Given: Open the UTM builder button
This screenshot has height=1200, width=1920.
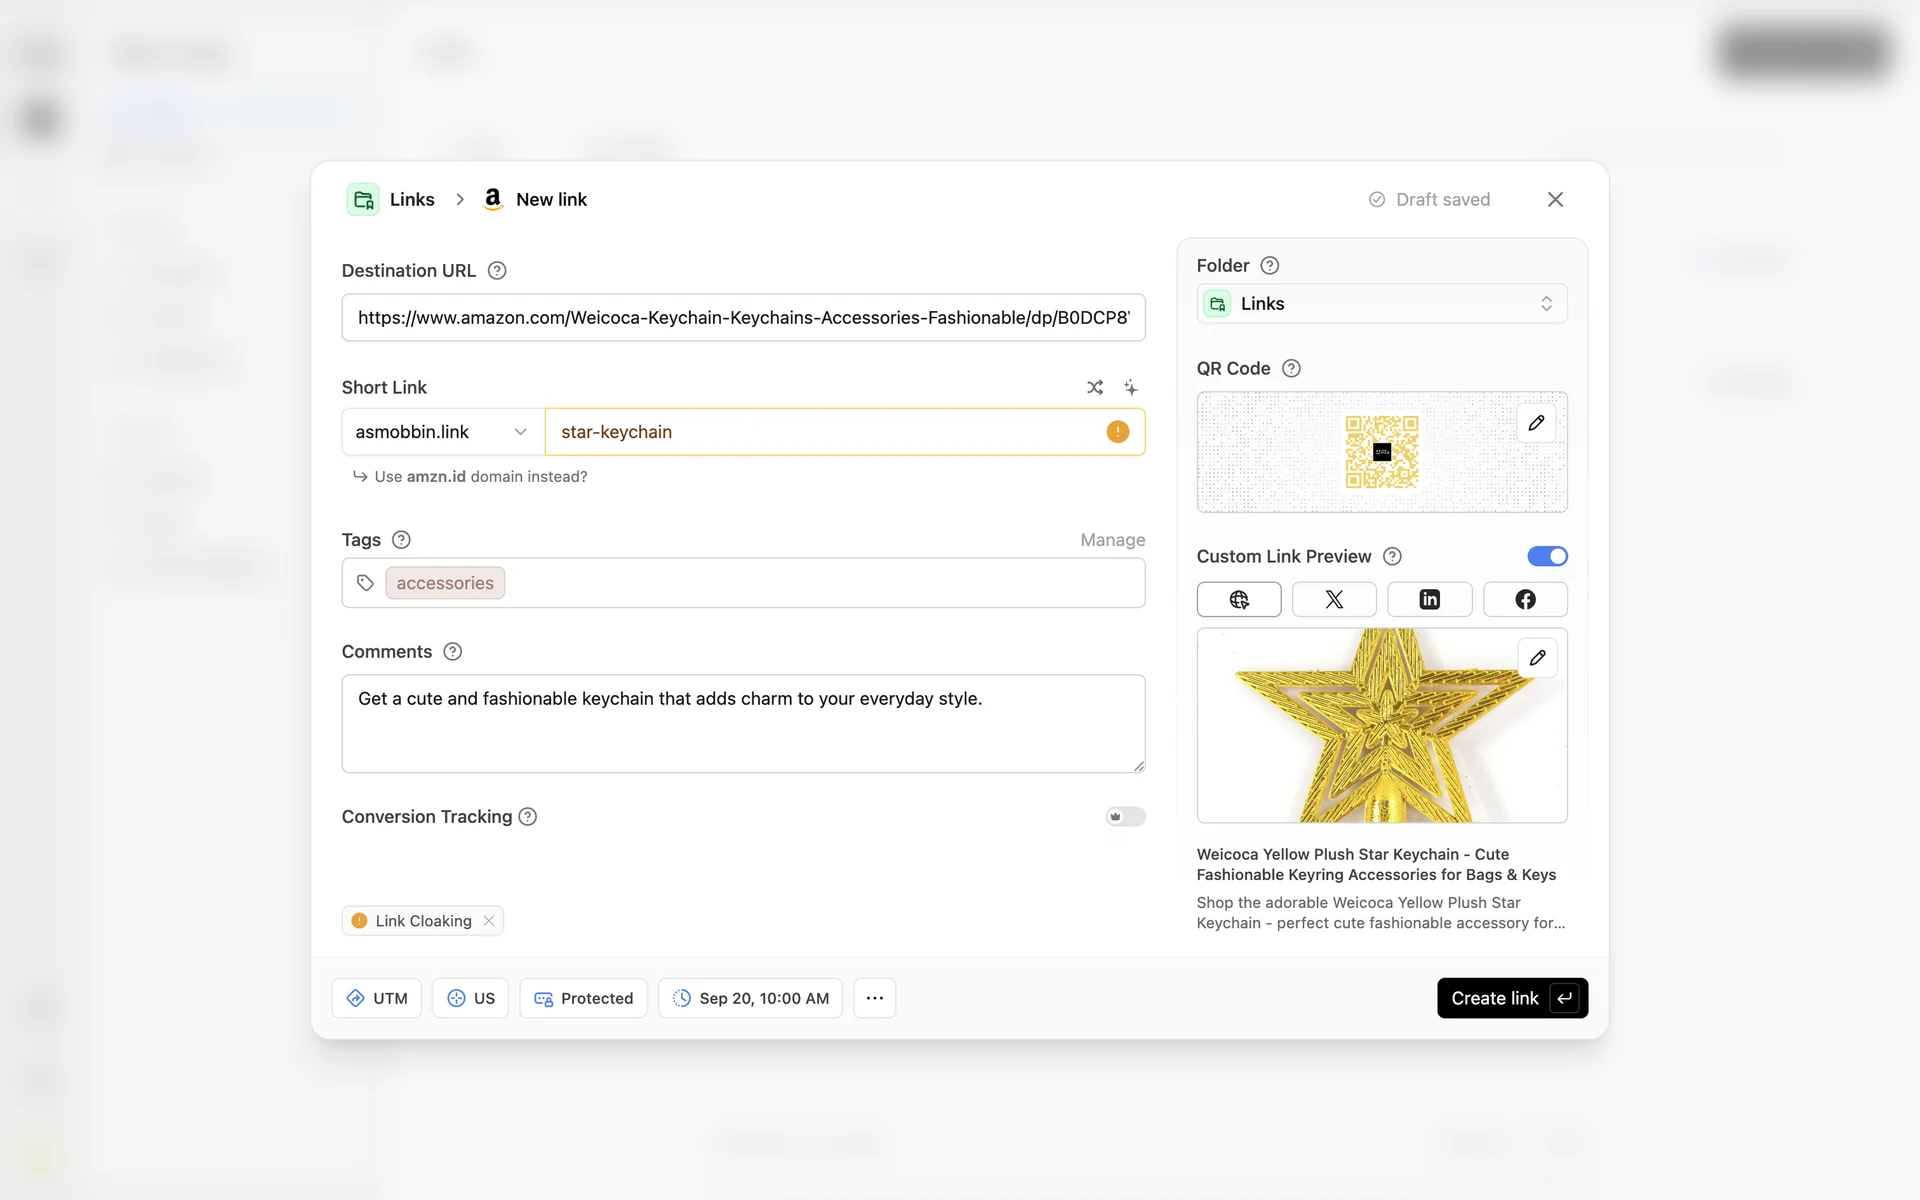Looking at the screenshot, I should (377, 998).
